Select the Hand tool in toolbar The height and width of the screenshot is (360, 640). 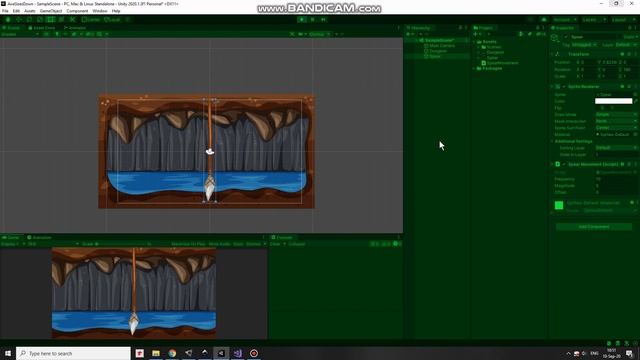(8, 20)
